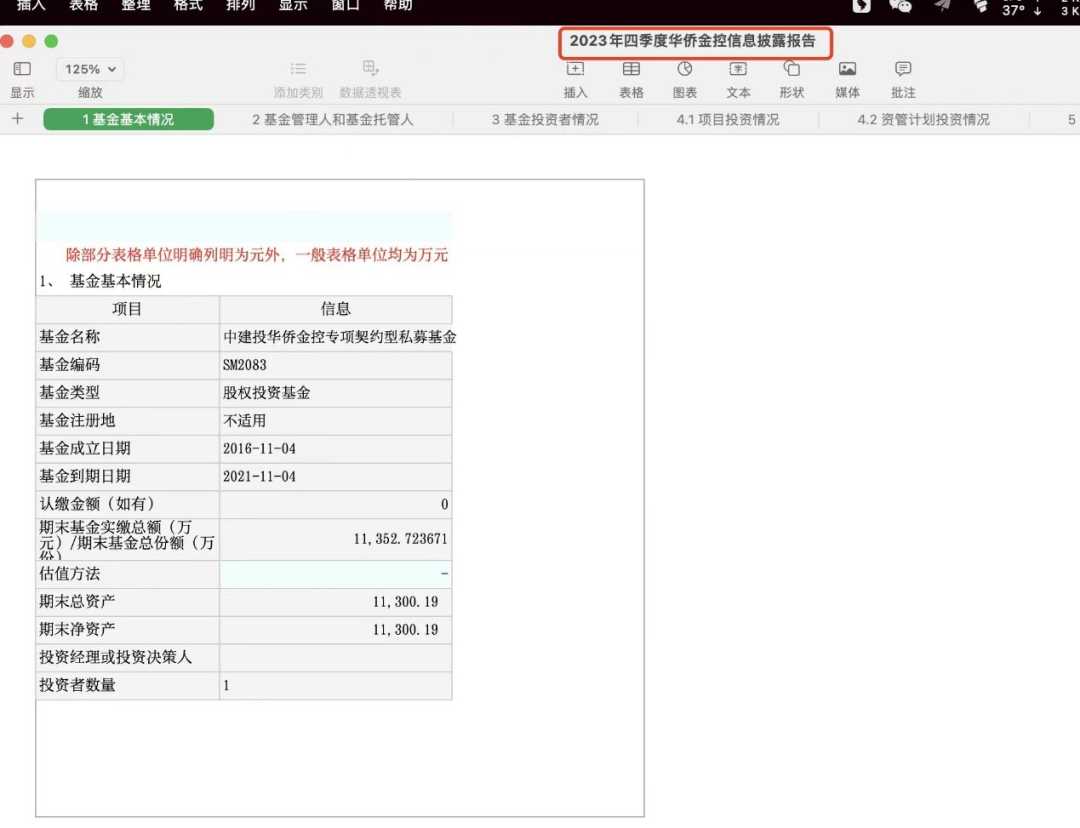The width and height of the screenshot is (1080, 828).
Task: Click the 估值方法 value cell
Action: [335, 574]
